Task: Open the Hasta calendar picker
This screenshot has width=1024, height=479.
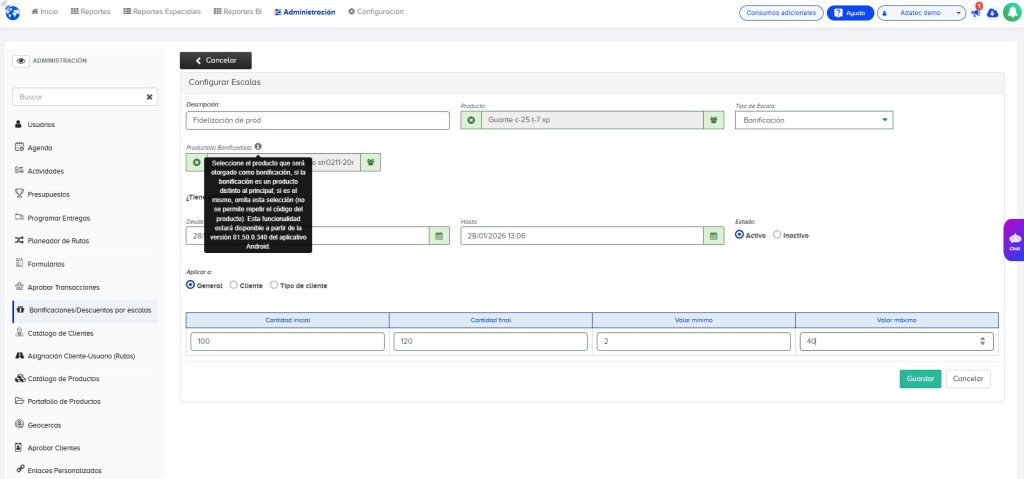Action: click(x=714, y=236)
